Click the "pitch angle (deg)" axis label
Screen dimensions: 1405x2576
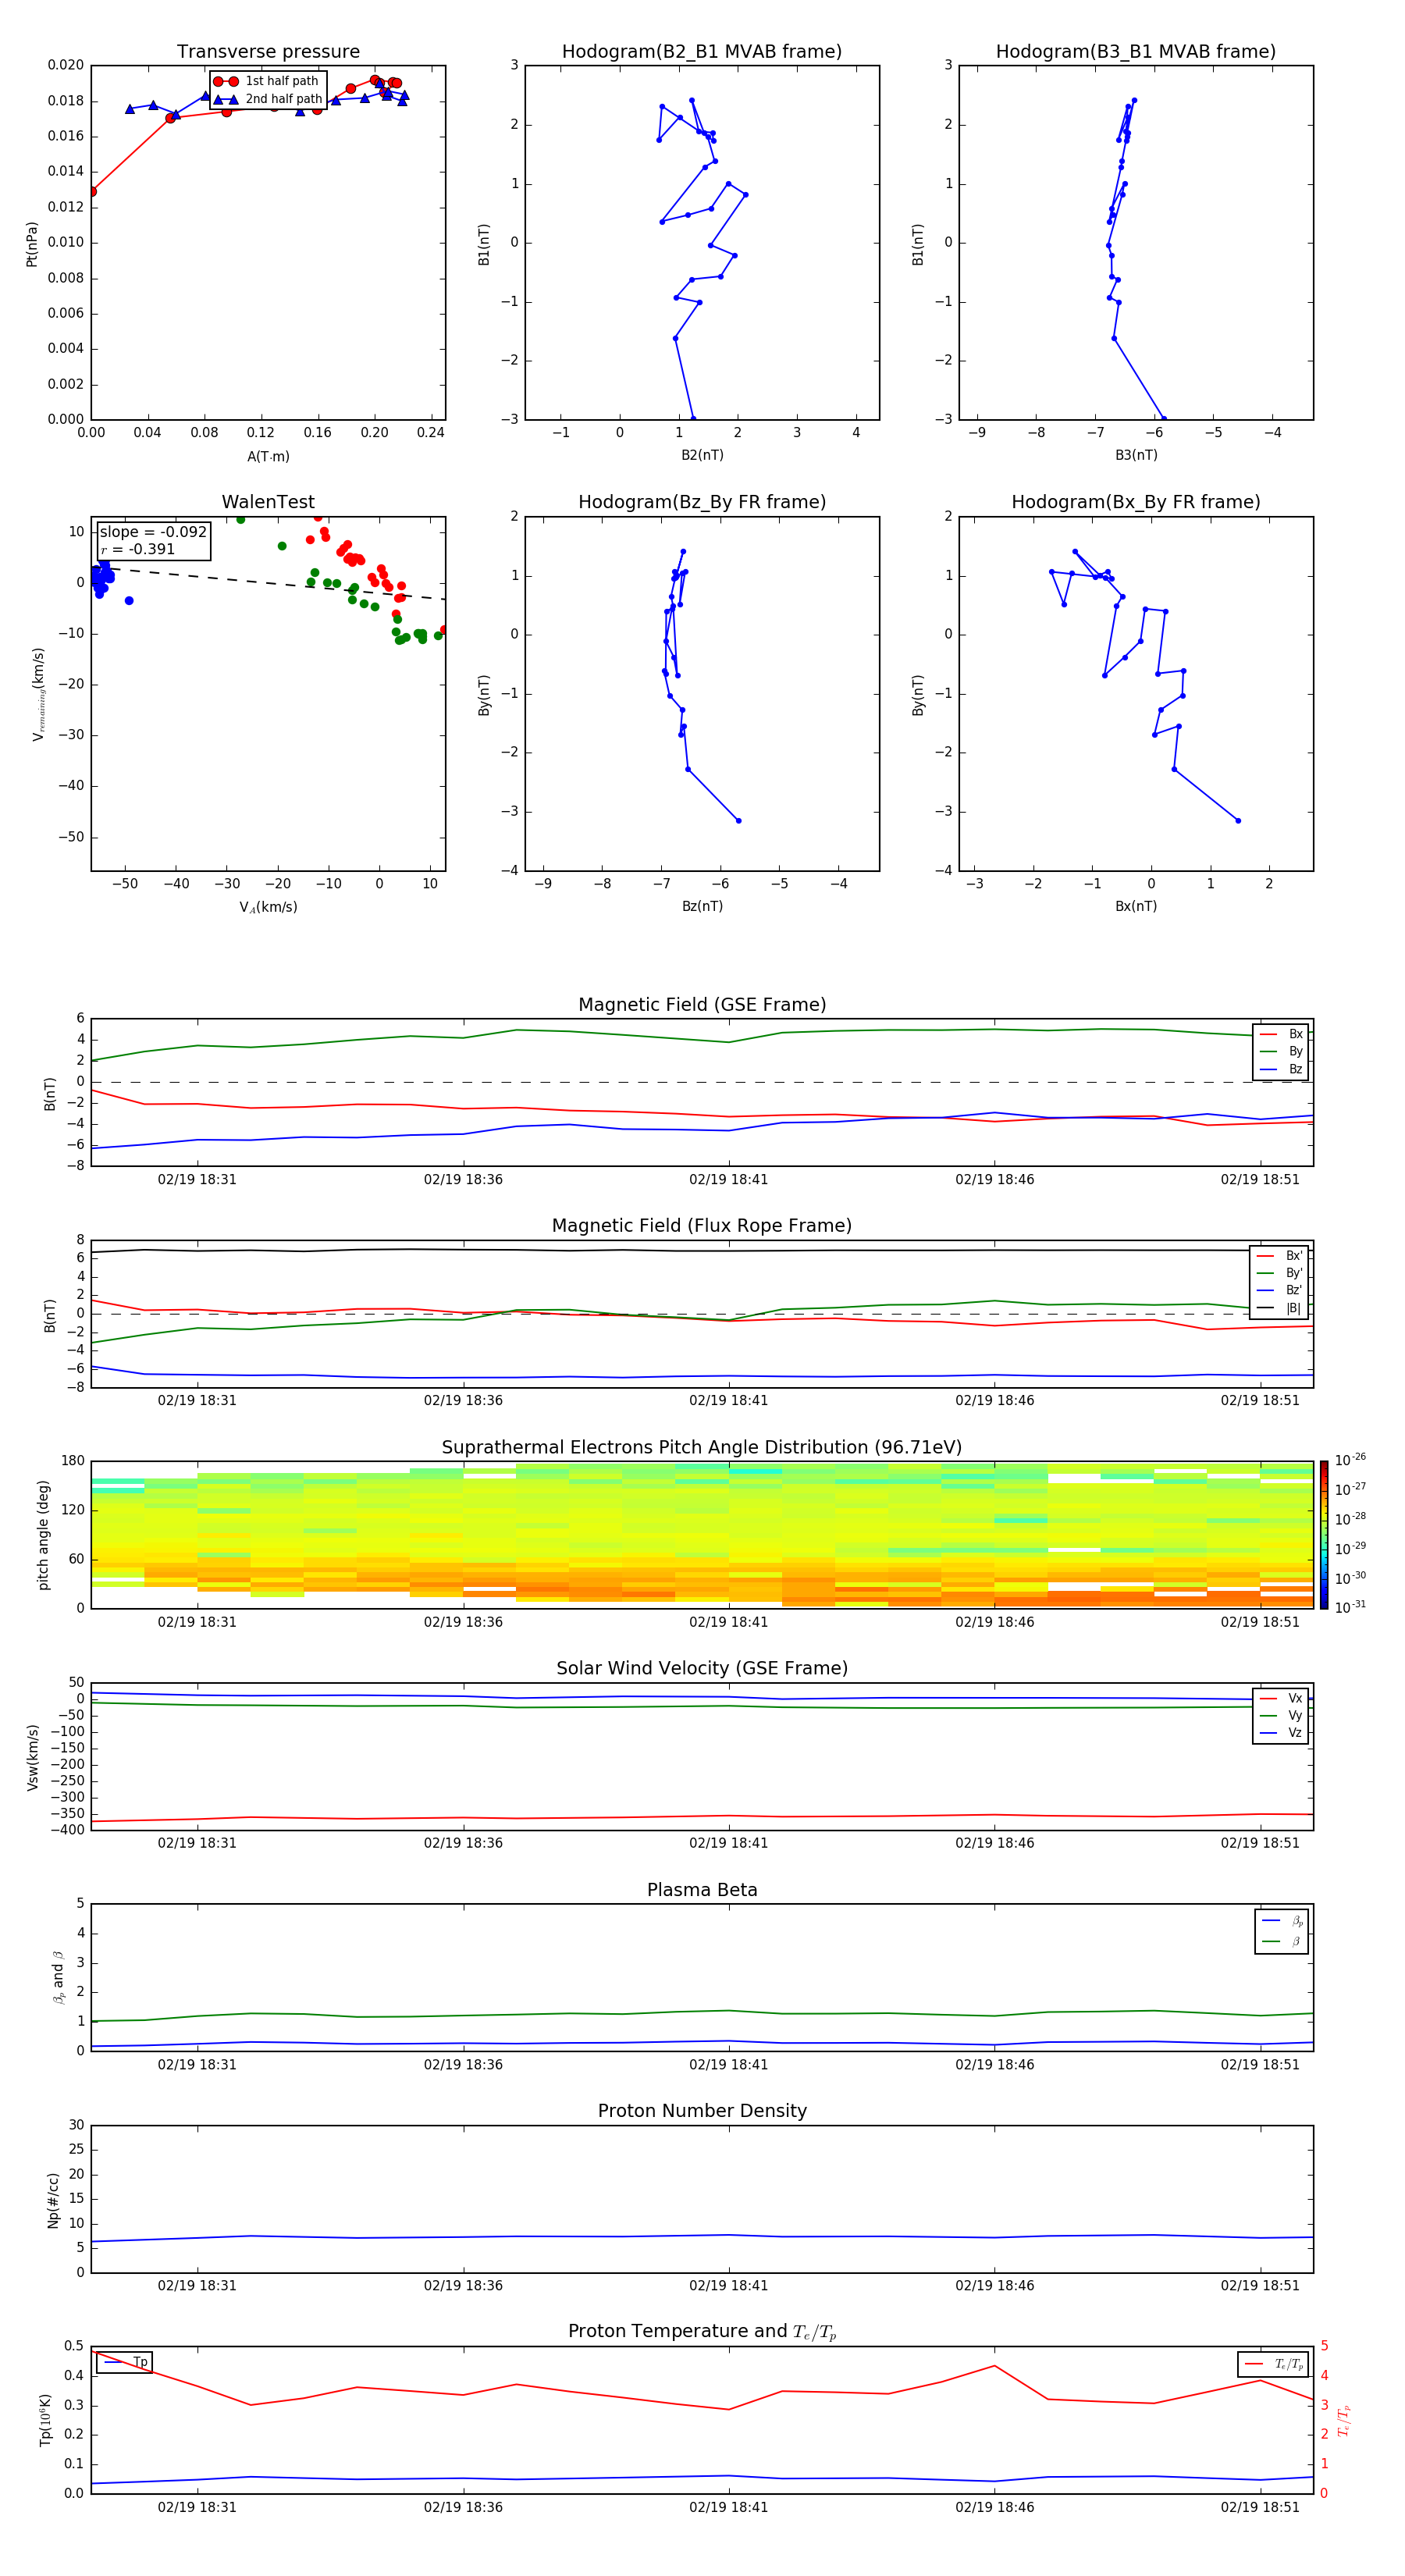43,1535
